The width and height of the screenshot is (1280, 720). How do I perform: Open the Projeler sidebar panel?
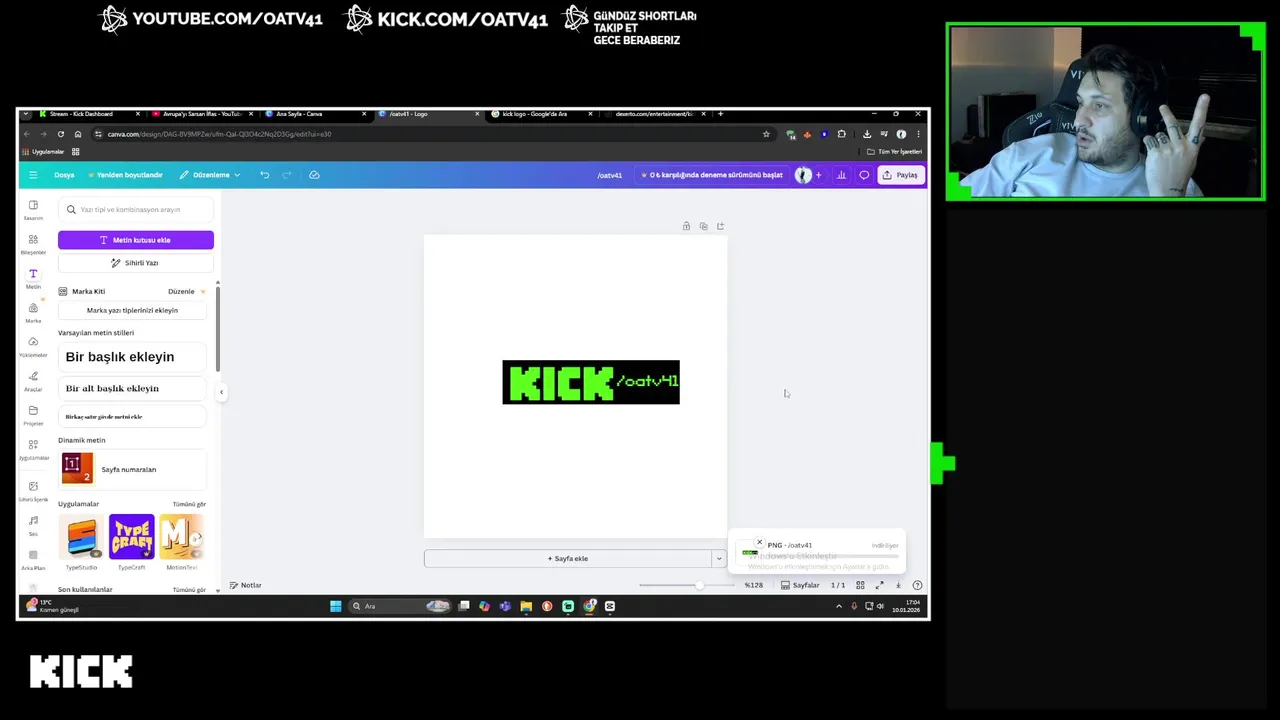[33, 415]
